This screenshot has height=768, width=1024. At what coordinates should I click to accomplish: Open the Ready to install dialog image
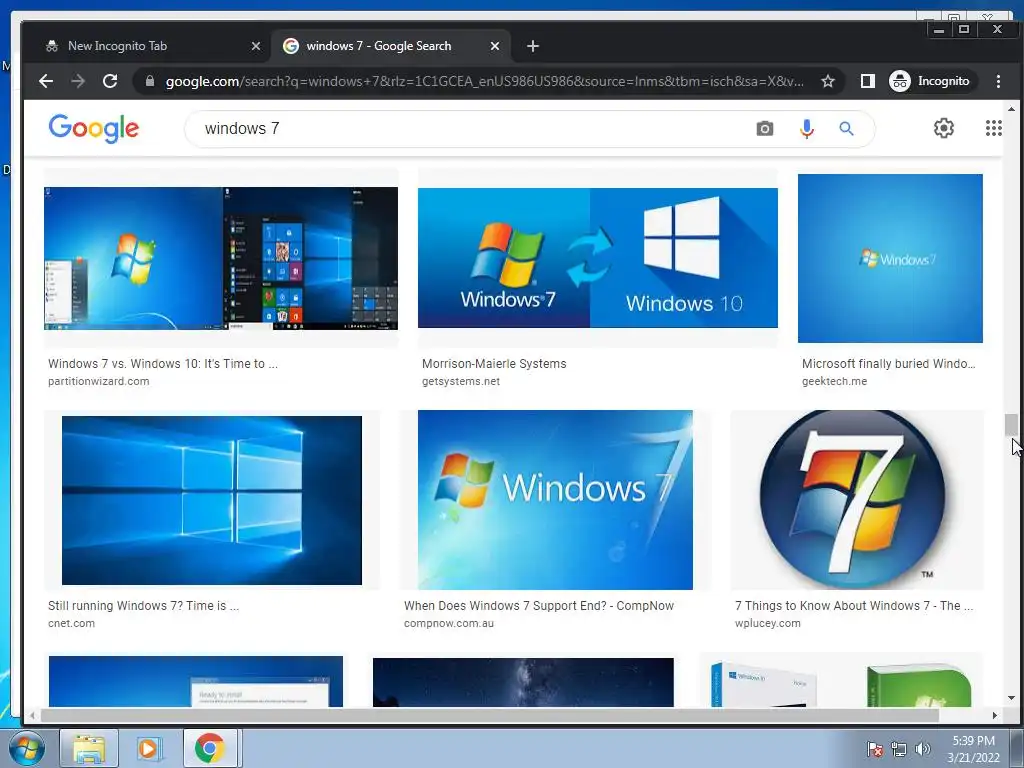coord(196,681)
